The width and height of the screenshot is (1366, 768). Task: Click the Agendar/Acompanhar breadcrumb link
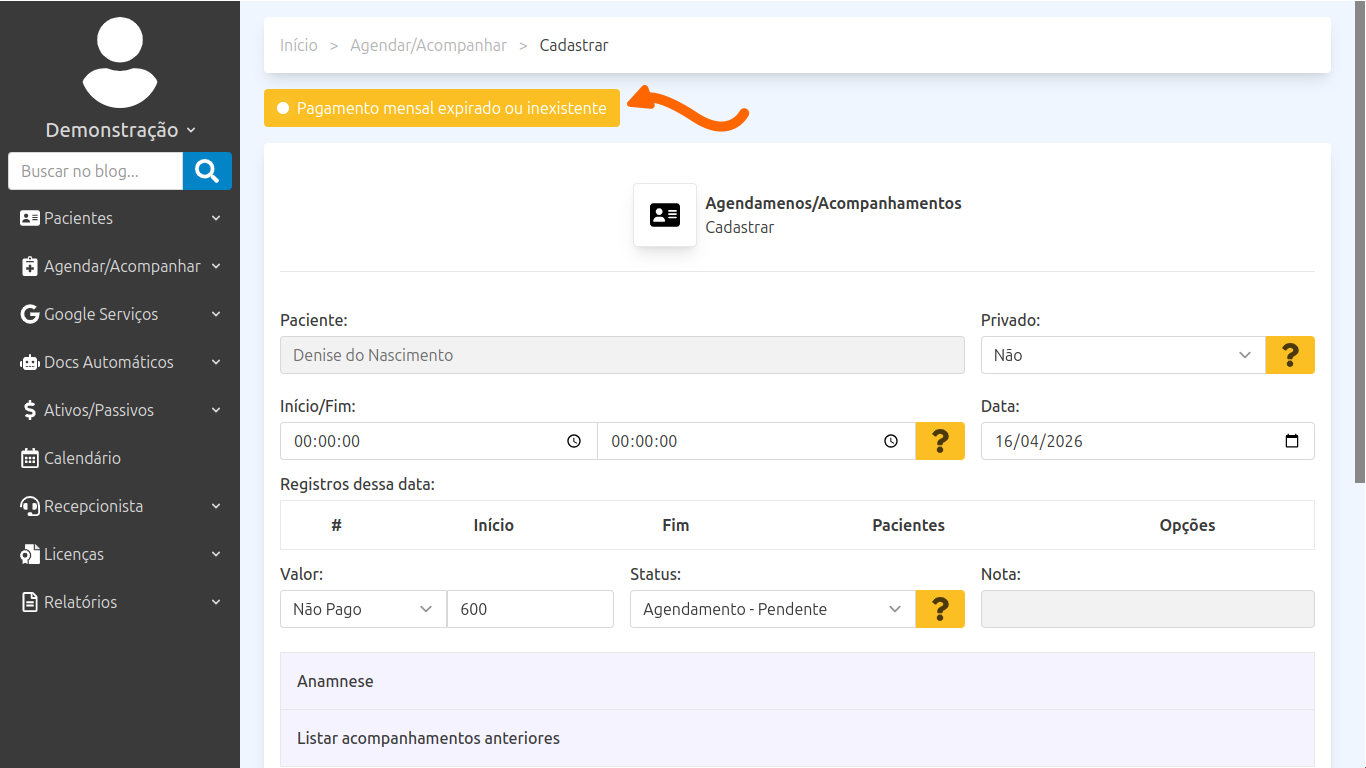(428, 45)
